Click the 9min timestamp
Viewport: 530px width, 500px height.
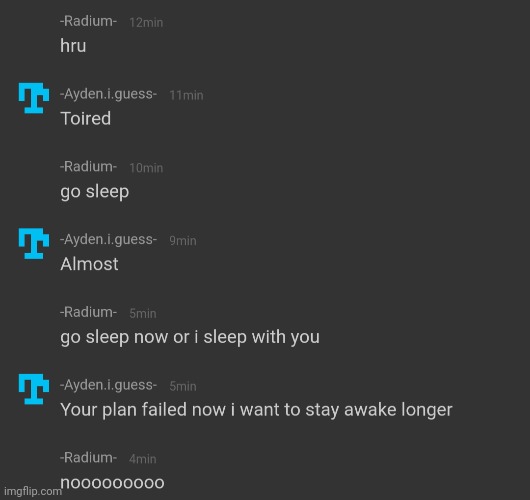(183, 241)
